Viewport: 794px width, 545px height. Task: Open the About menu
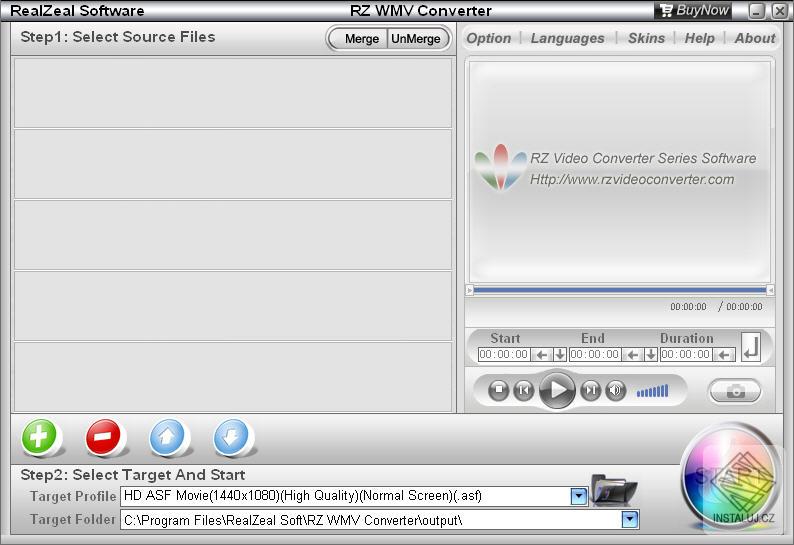coord(755,38)
